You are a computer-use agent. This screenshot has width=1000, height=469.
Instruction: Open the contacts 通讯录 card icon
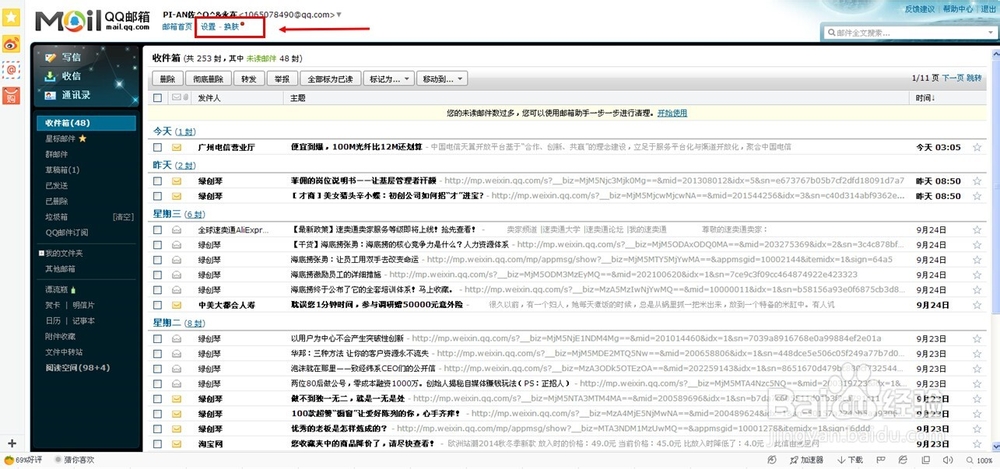(50, 95)
